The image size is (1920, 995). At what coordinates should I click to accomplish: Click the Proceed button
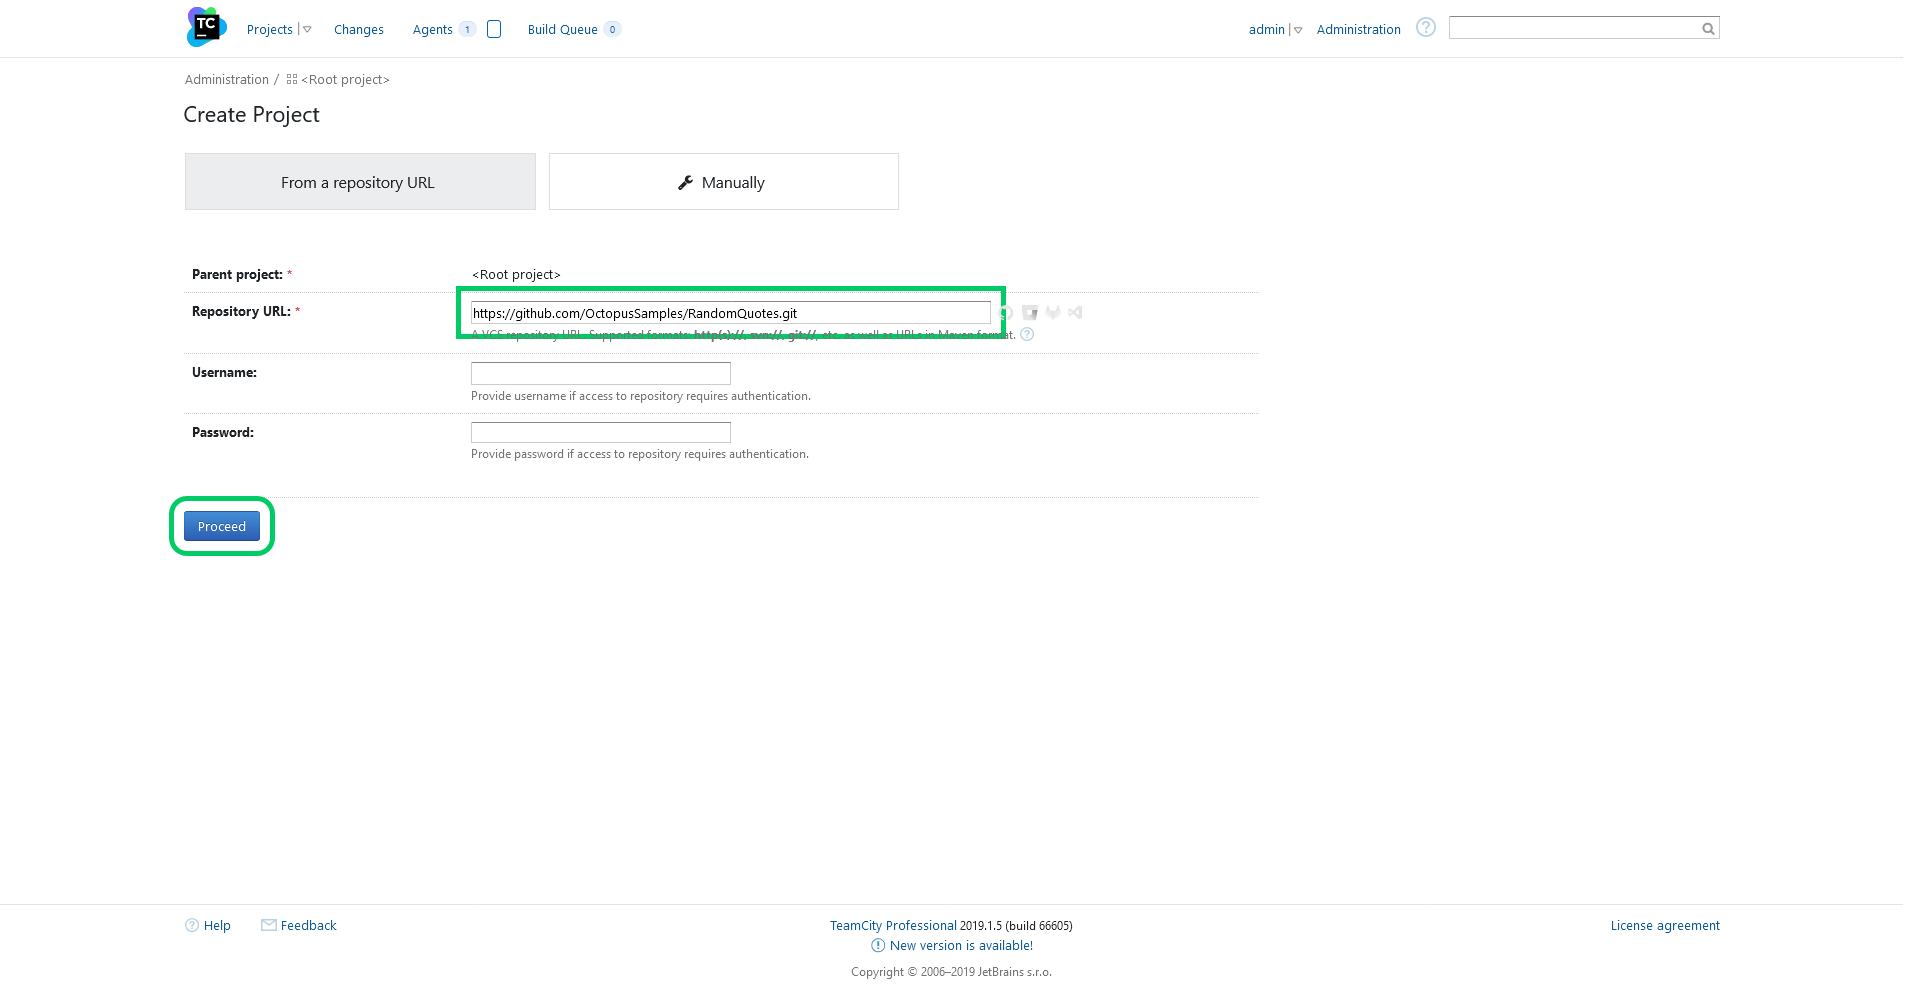(x=222, y=526)
